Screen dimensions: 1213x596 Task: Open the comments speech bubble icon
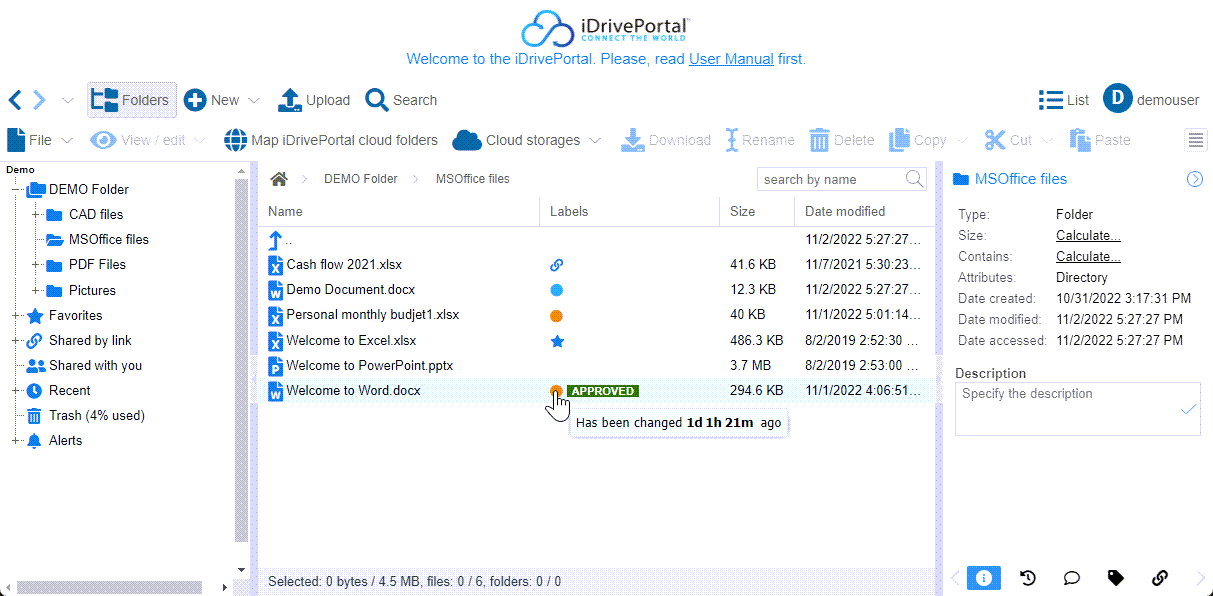pyautogui.click(x=1071, y=577)
